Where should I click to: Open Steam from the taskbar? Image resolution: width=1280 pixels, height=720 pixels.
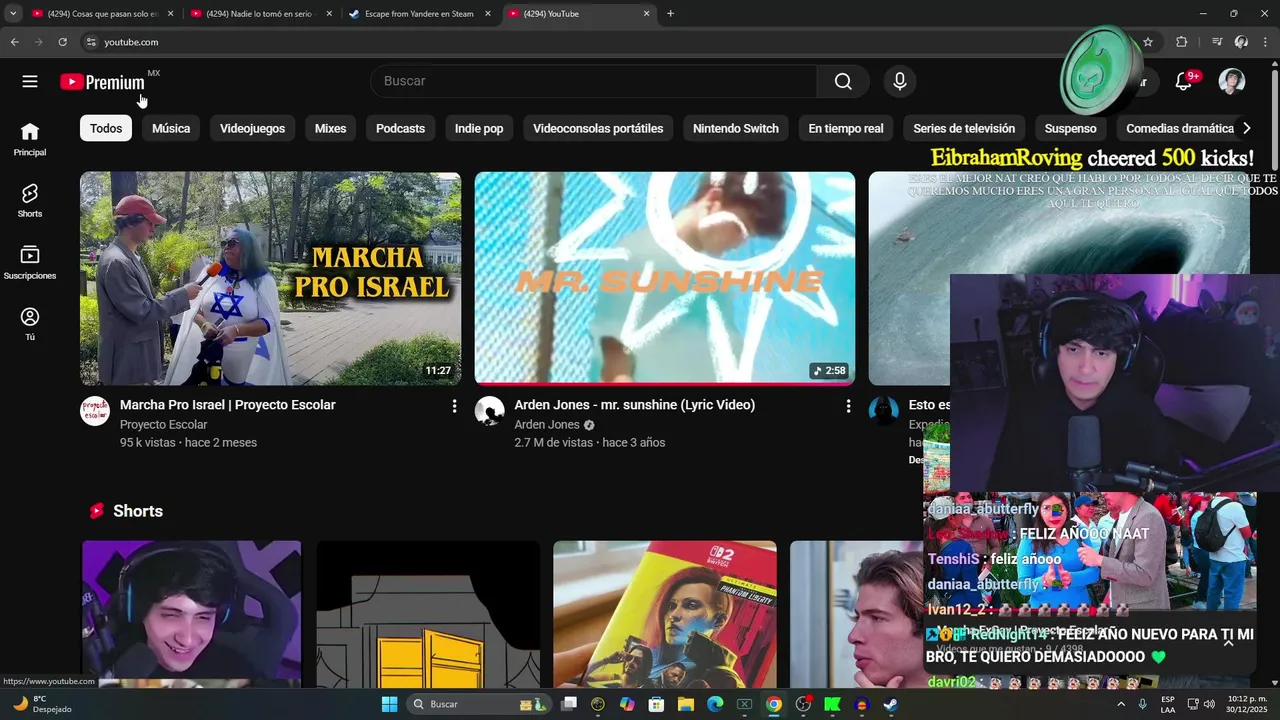click(890, 704)
